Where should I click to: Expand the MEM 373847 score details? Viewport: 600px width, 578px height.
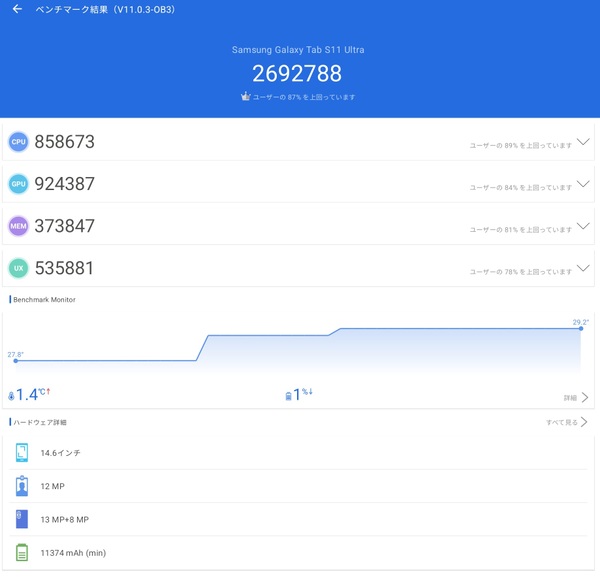point(583,226)
